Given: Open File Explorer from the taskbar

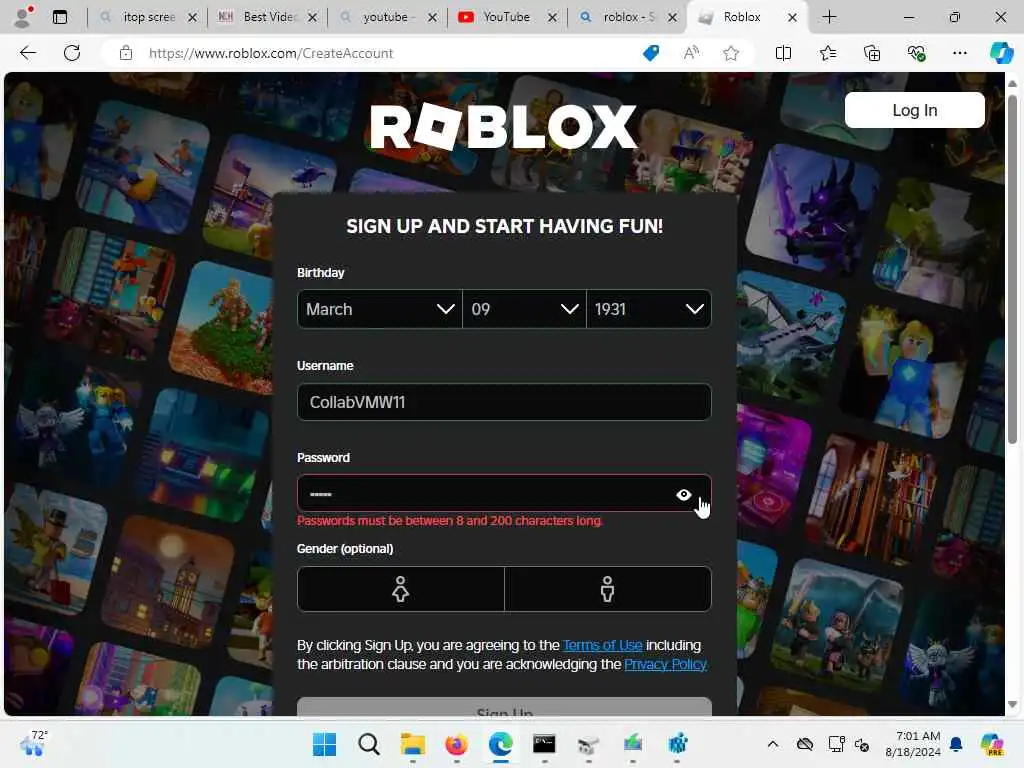Looking at the screenshot, I should tap(413, 744).
